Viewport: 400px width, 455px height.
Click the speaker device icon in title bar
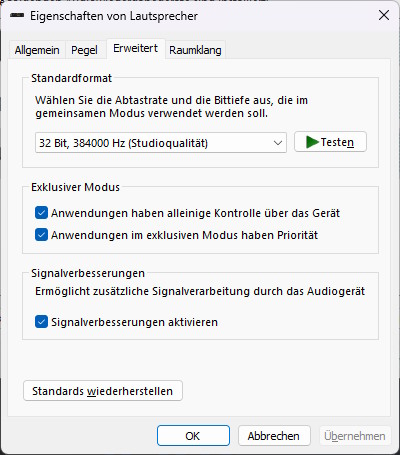tap(17, 16)
